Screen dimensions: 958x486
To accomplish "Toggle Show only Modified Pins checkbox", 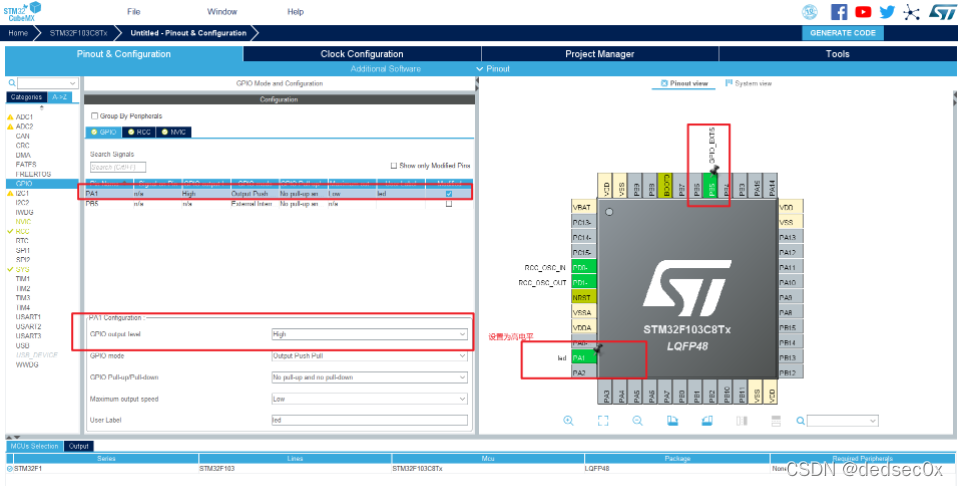I will [394, 166].
